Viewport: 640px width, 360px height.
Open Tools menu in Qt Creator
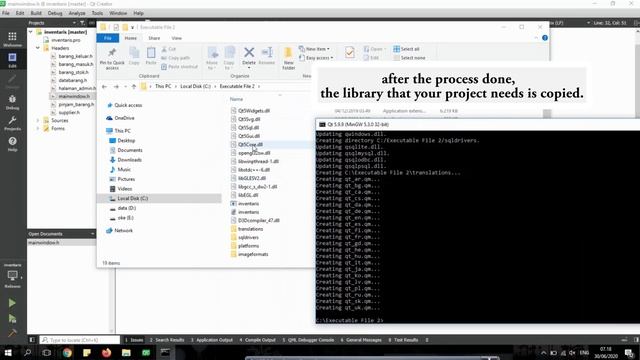(x=97, y=13)
